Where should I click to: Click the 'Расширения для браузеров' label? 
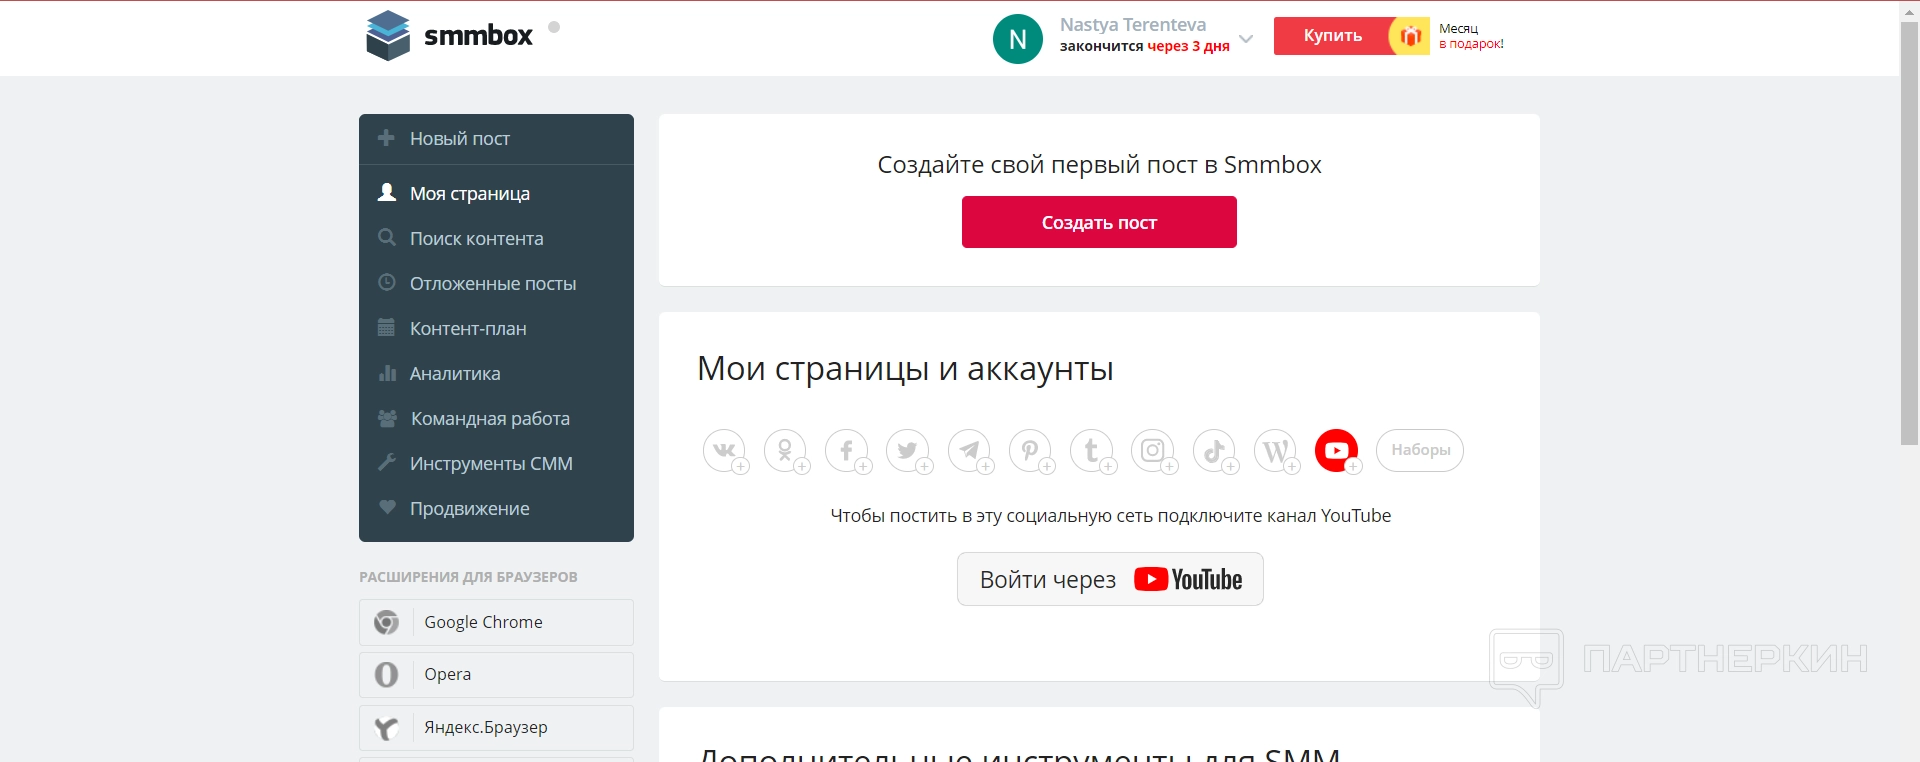[x=468, y=577]
